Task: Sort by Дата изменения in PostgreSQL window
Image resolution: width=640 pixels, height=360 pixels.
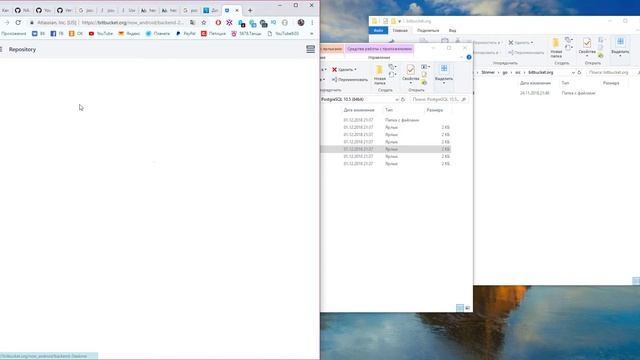Action: [359, 110]
